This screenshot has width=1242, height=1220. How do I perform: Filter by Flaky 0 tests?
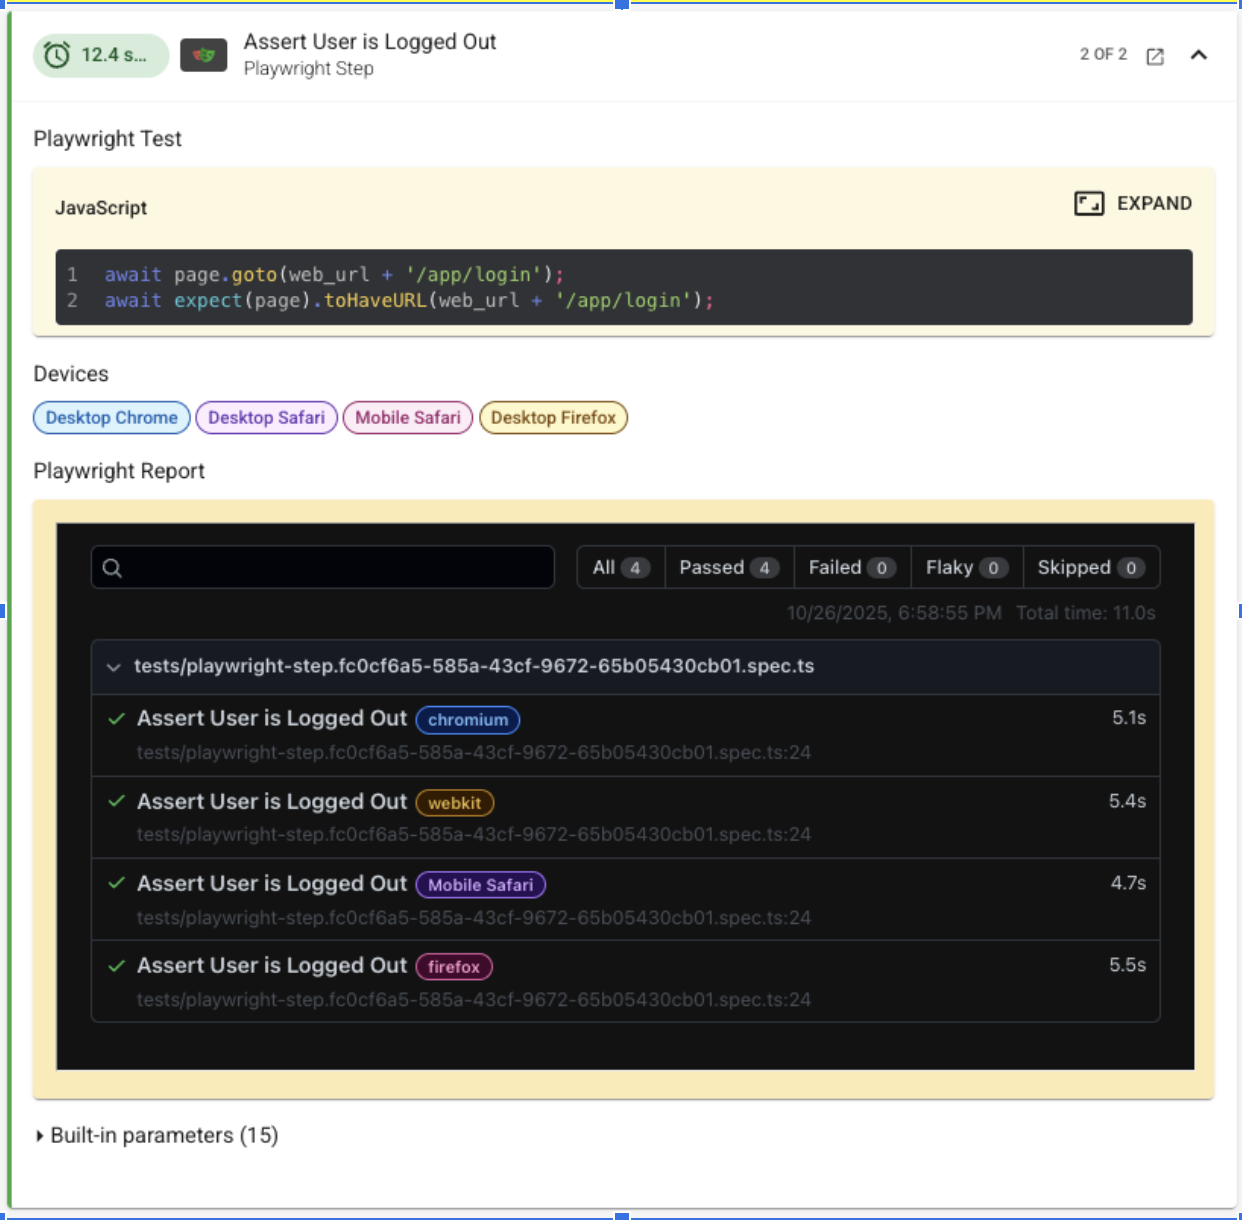(966, 567)
